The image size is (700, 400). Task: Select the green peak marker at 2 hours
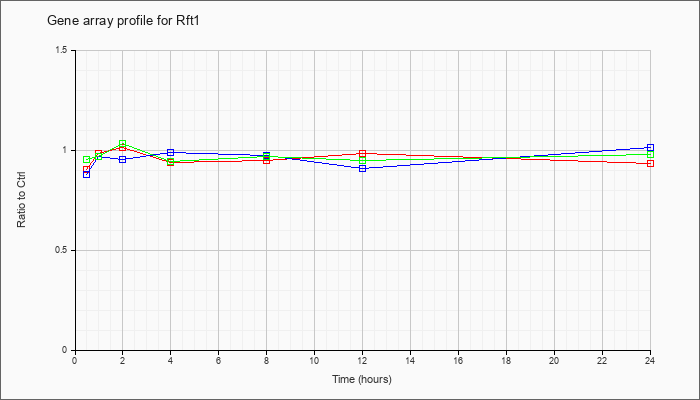click(122, 143)
